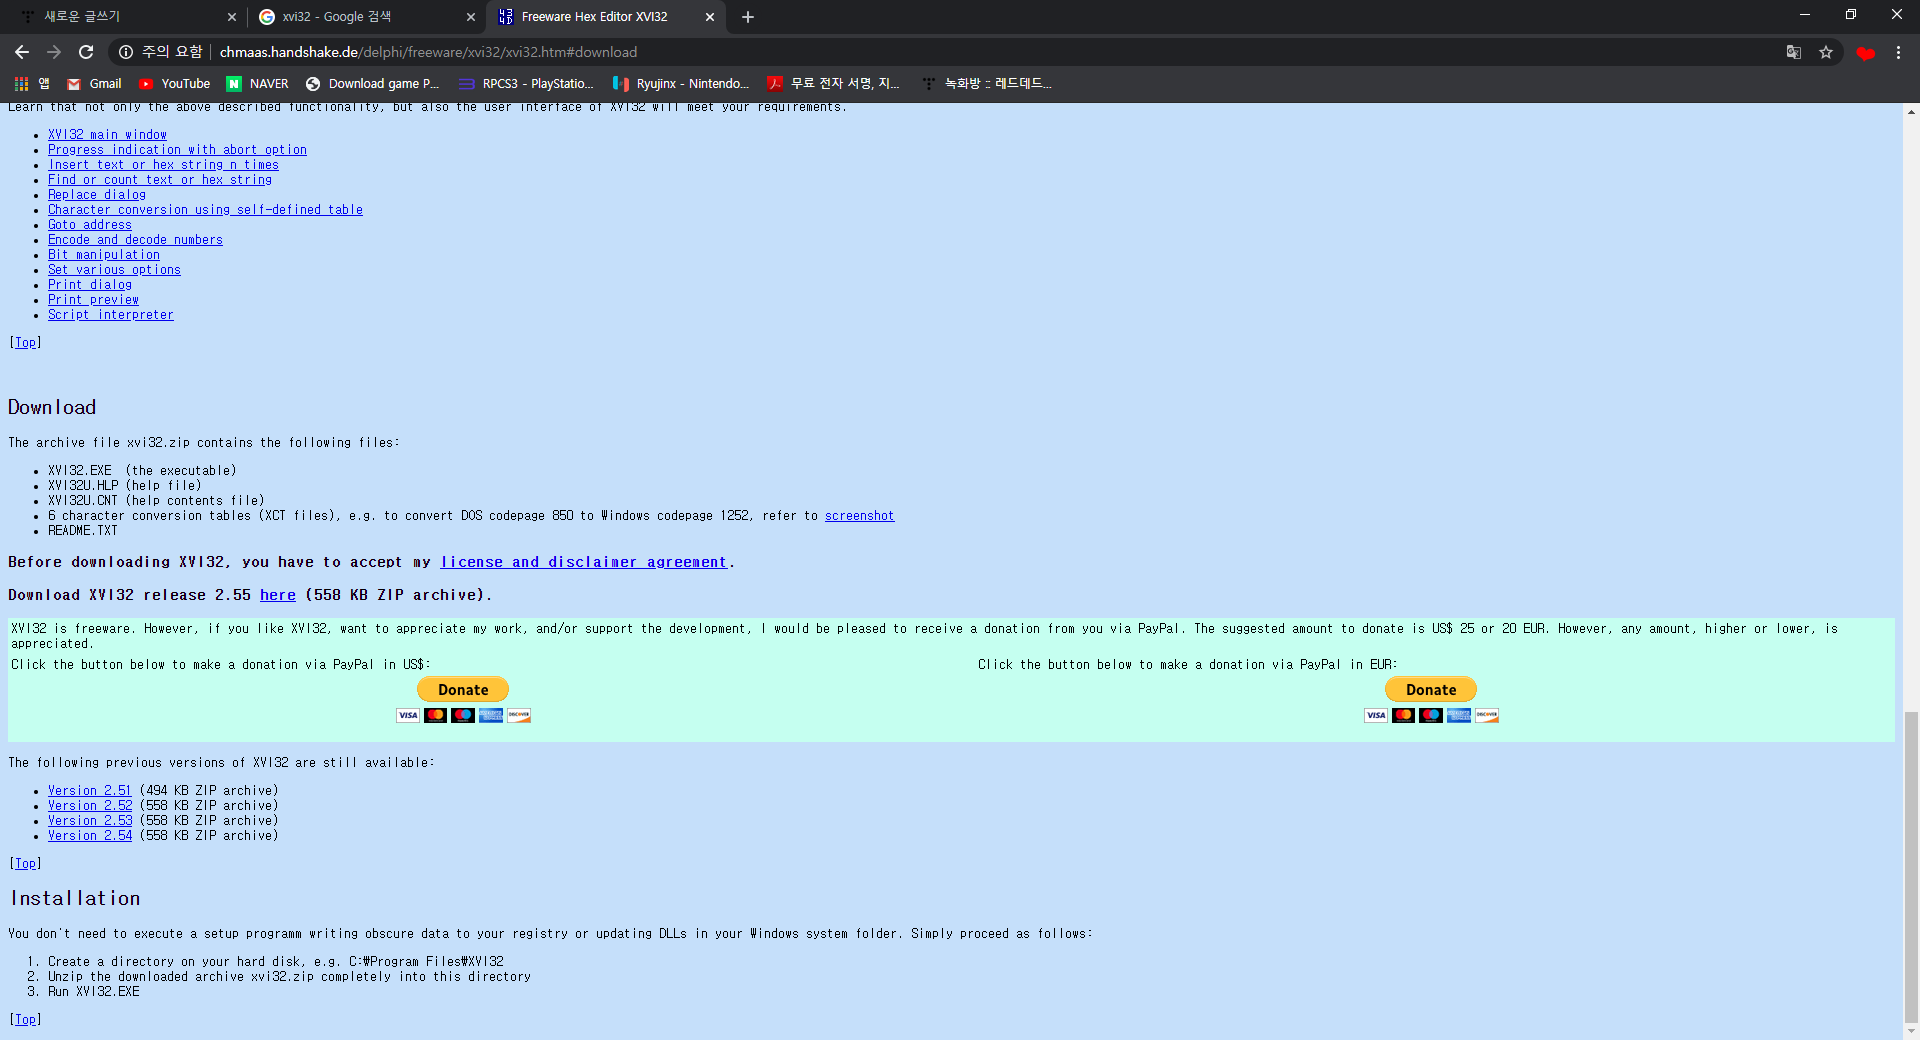Image resolution: width=1920 pixels, height=1040 pixels.
Task: Open the Replace dialog link
Action: coord(97,195)
